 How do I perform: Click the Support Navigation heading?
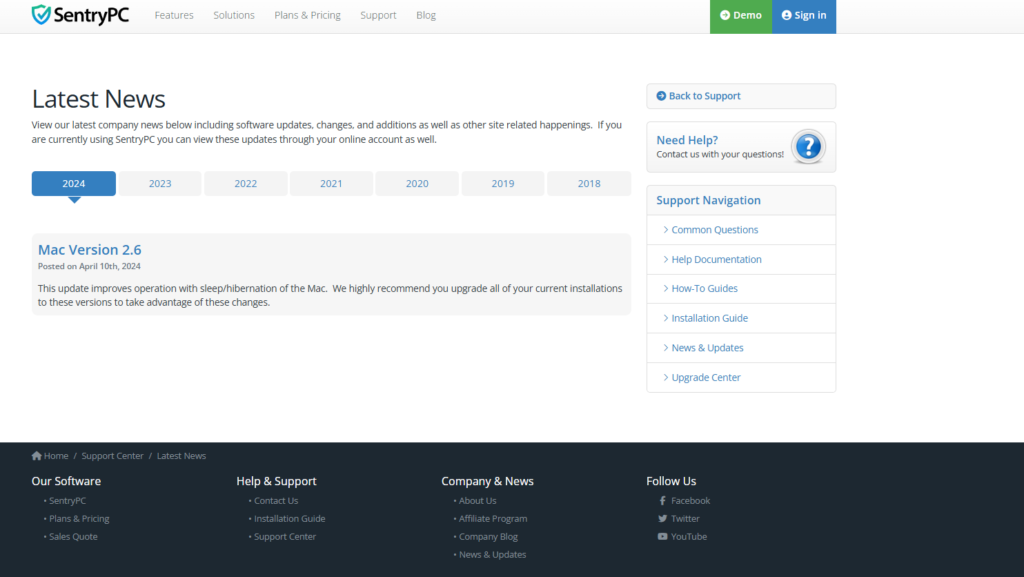coord(709,200)
